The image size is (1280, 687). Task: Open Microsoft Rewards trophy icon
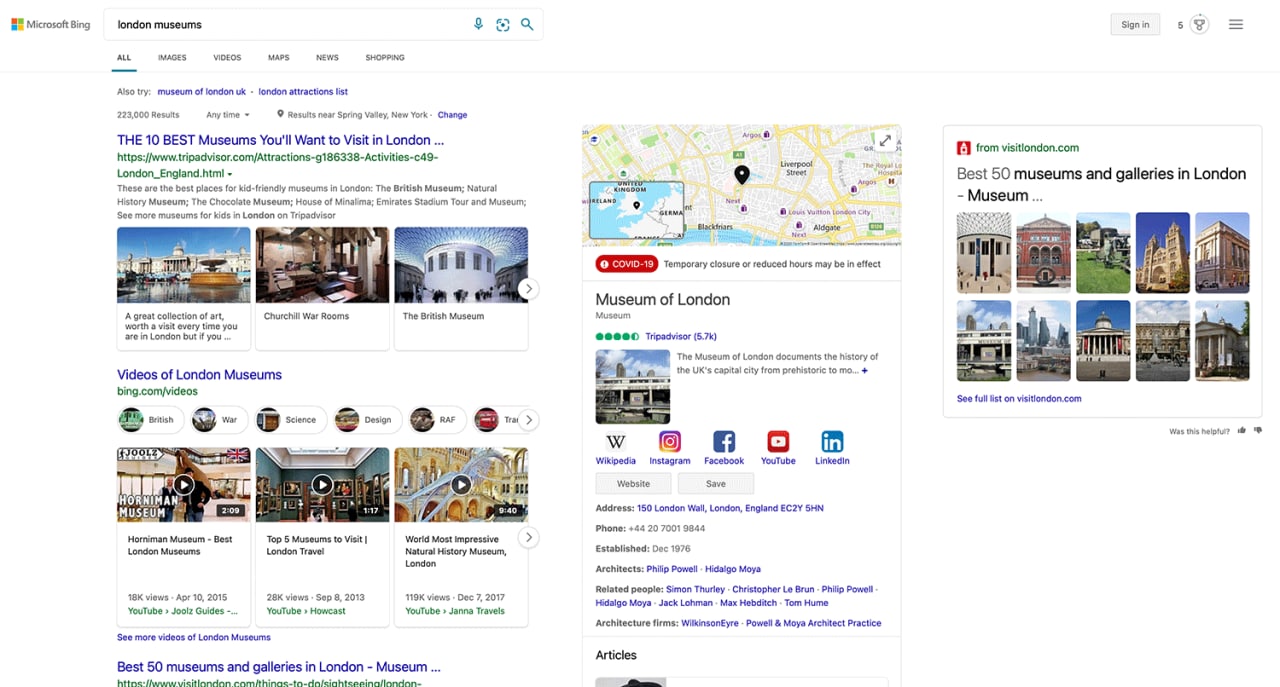(1199, 24)
